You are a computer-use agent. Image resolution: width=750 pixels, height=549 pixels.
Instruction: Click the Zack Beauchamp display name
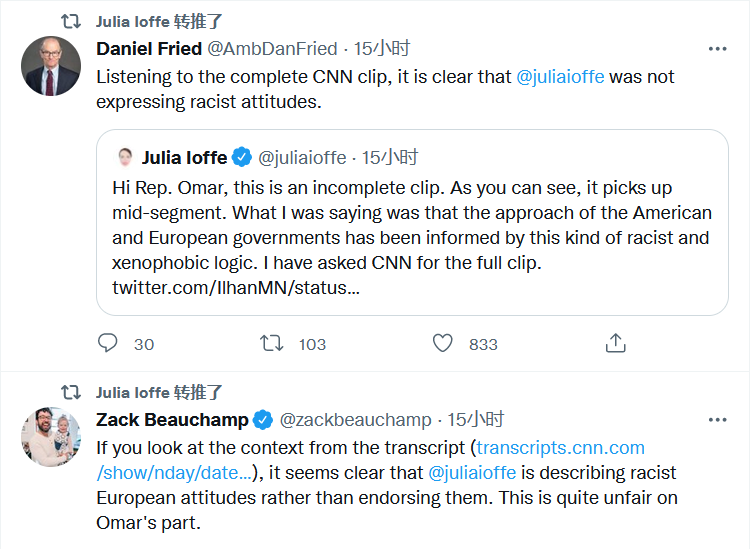click(172, 420)
